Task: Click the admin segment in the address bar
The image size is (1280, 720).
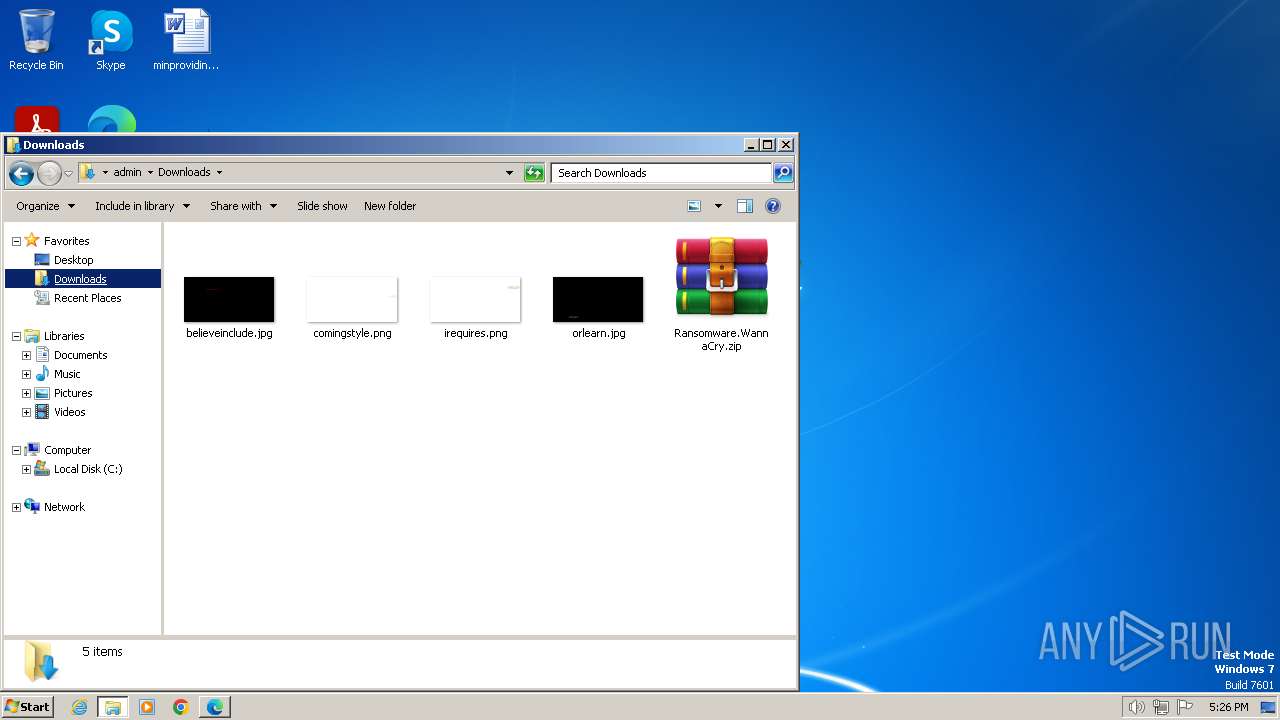Action: (127, 172)
